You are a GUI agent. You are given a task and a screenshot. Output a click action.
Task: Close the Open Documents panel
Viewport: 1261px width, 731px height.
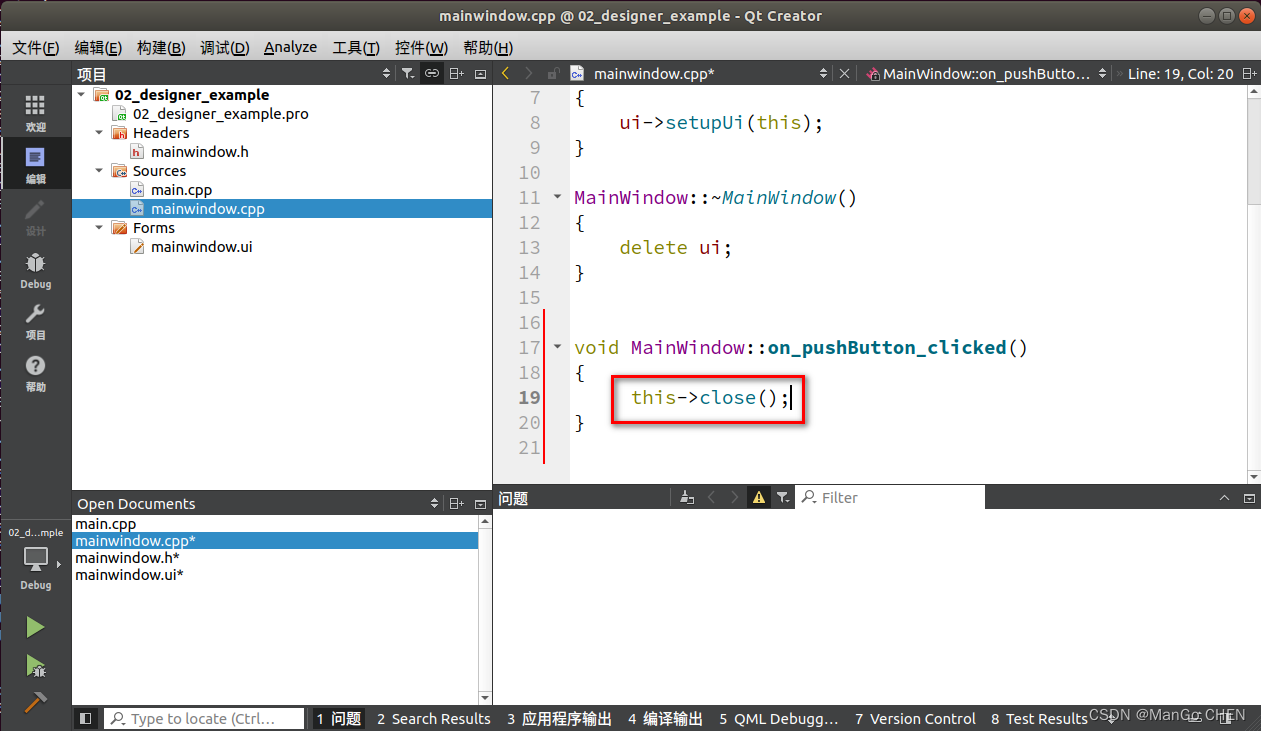coord(480,503)
